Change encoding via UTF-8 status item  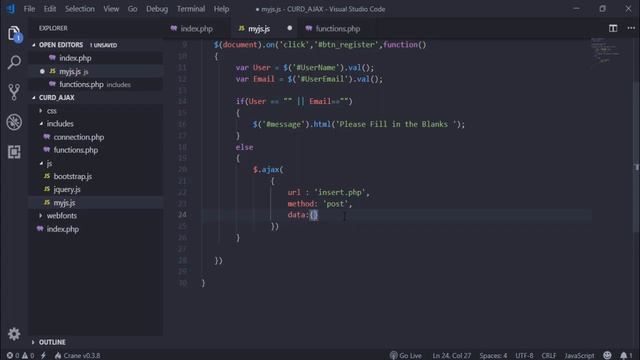coord(524,356)
